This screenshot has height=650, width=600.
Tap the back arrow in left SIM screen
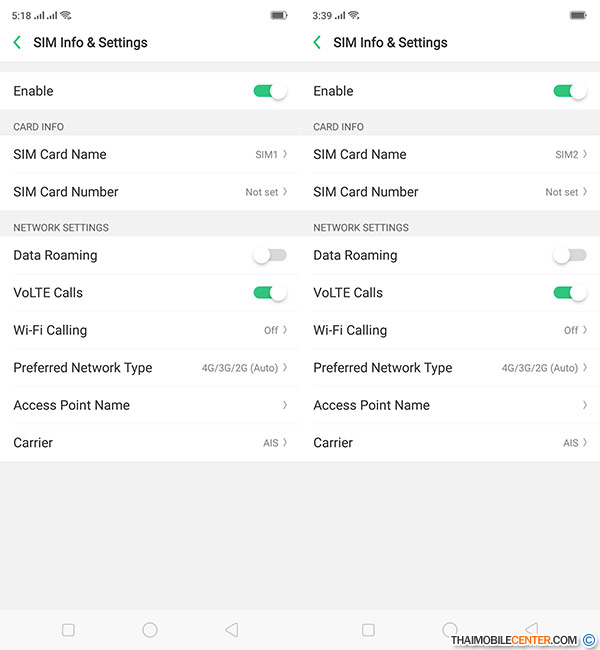(17, 42)
